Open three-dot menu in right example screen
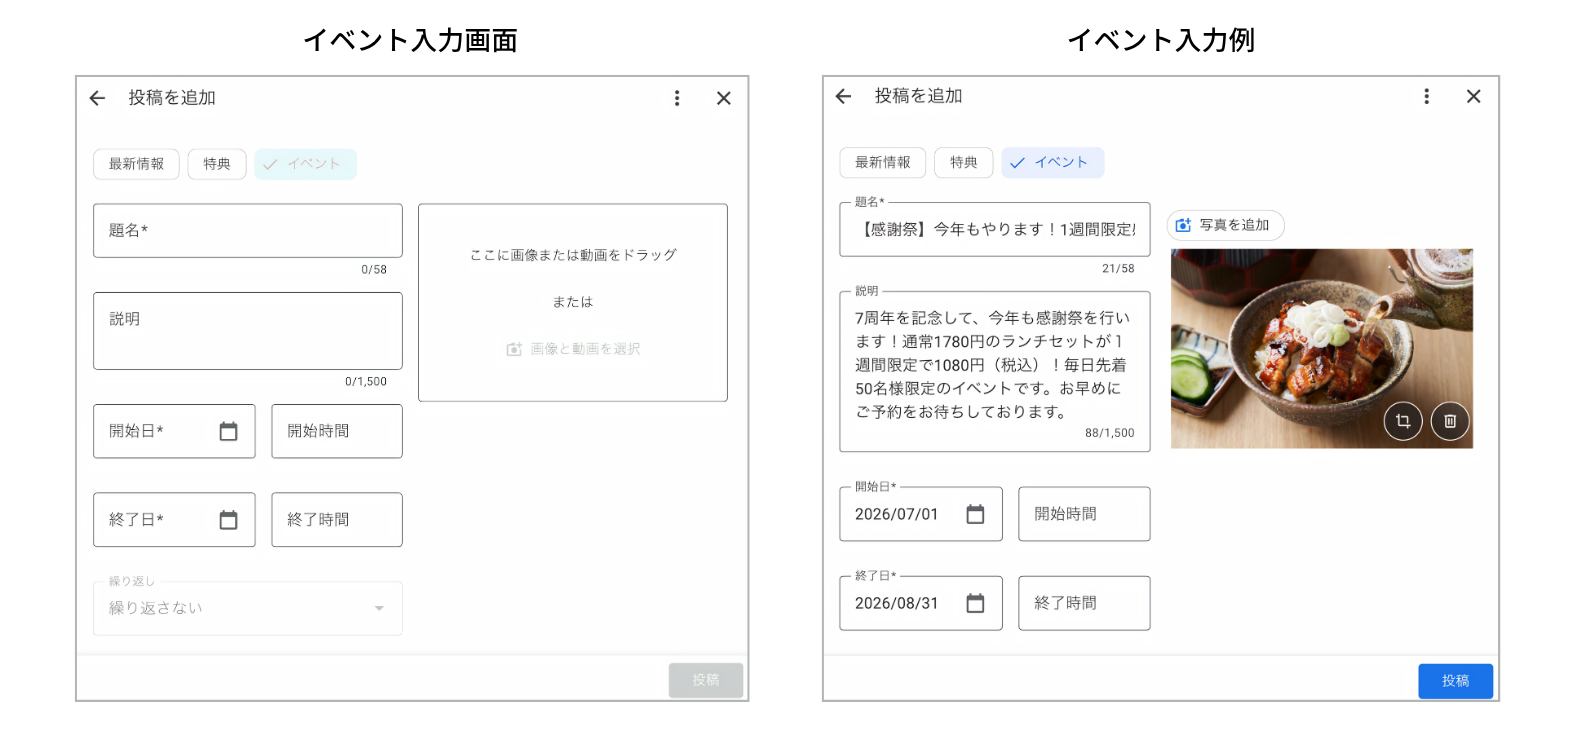 [x=1426, y=96]
